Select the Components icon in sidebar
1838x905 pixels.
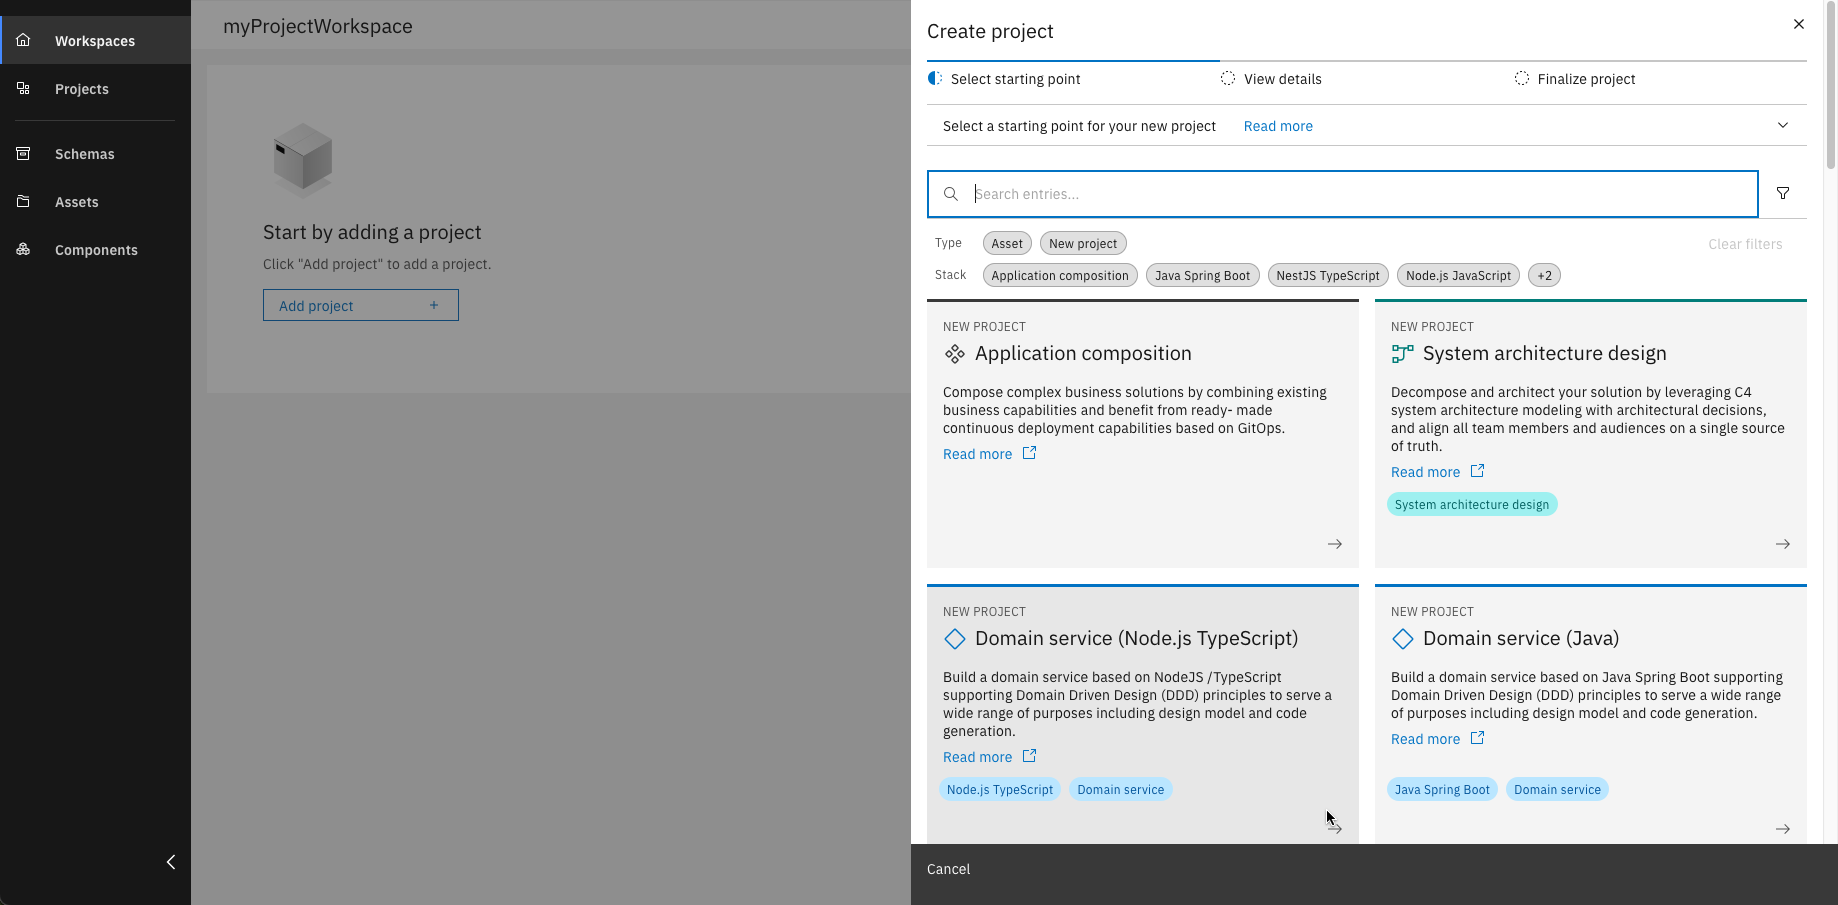click(23, 250)
